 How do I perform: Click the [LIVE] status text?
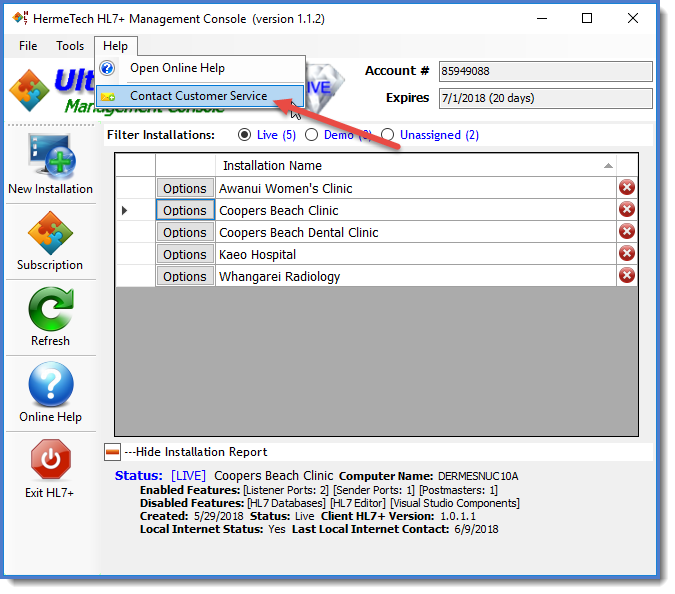tap(189, 476)
